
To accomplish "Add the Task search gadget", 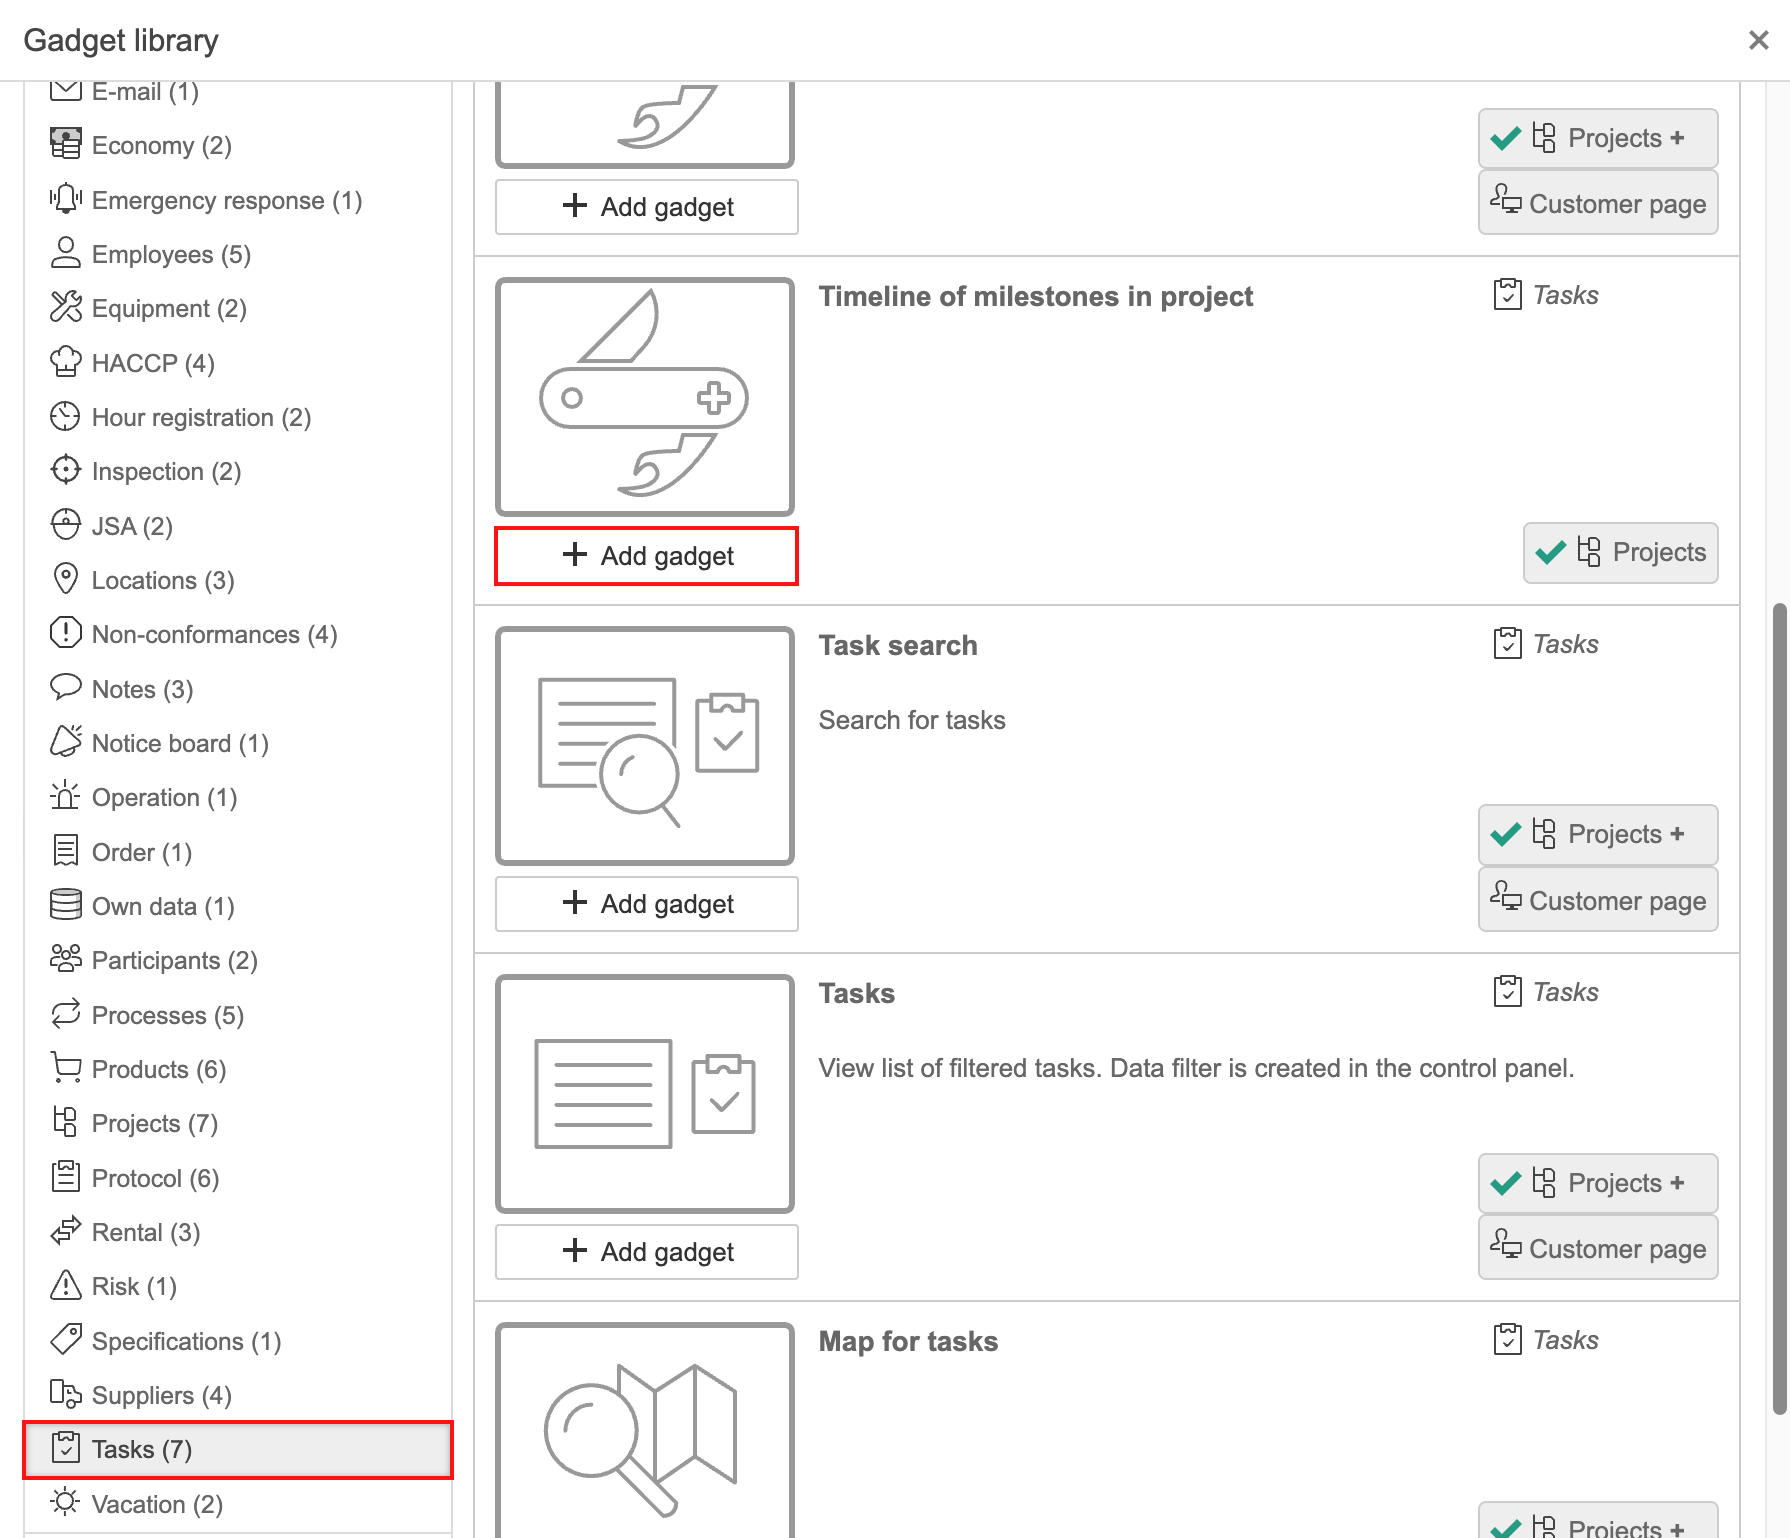I will point(646,904).
